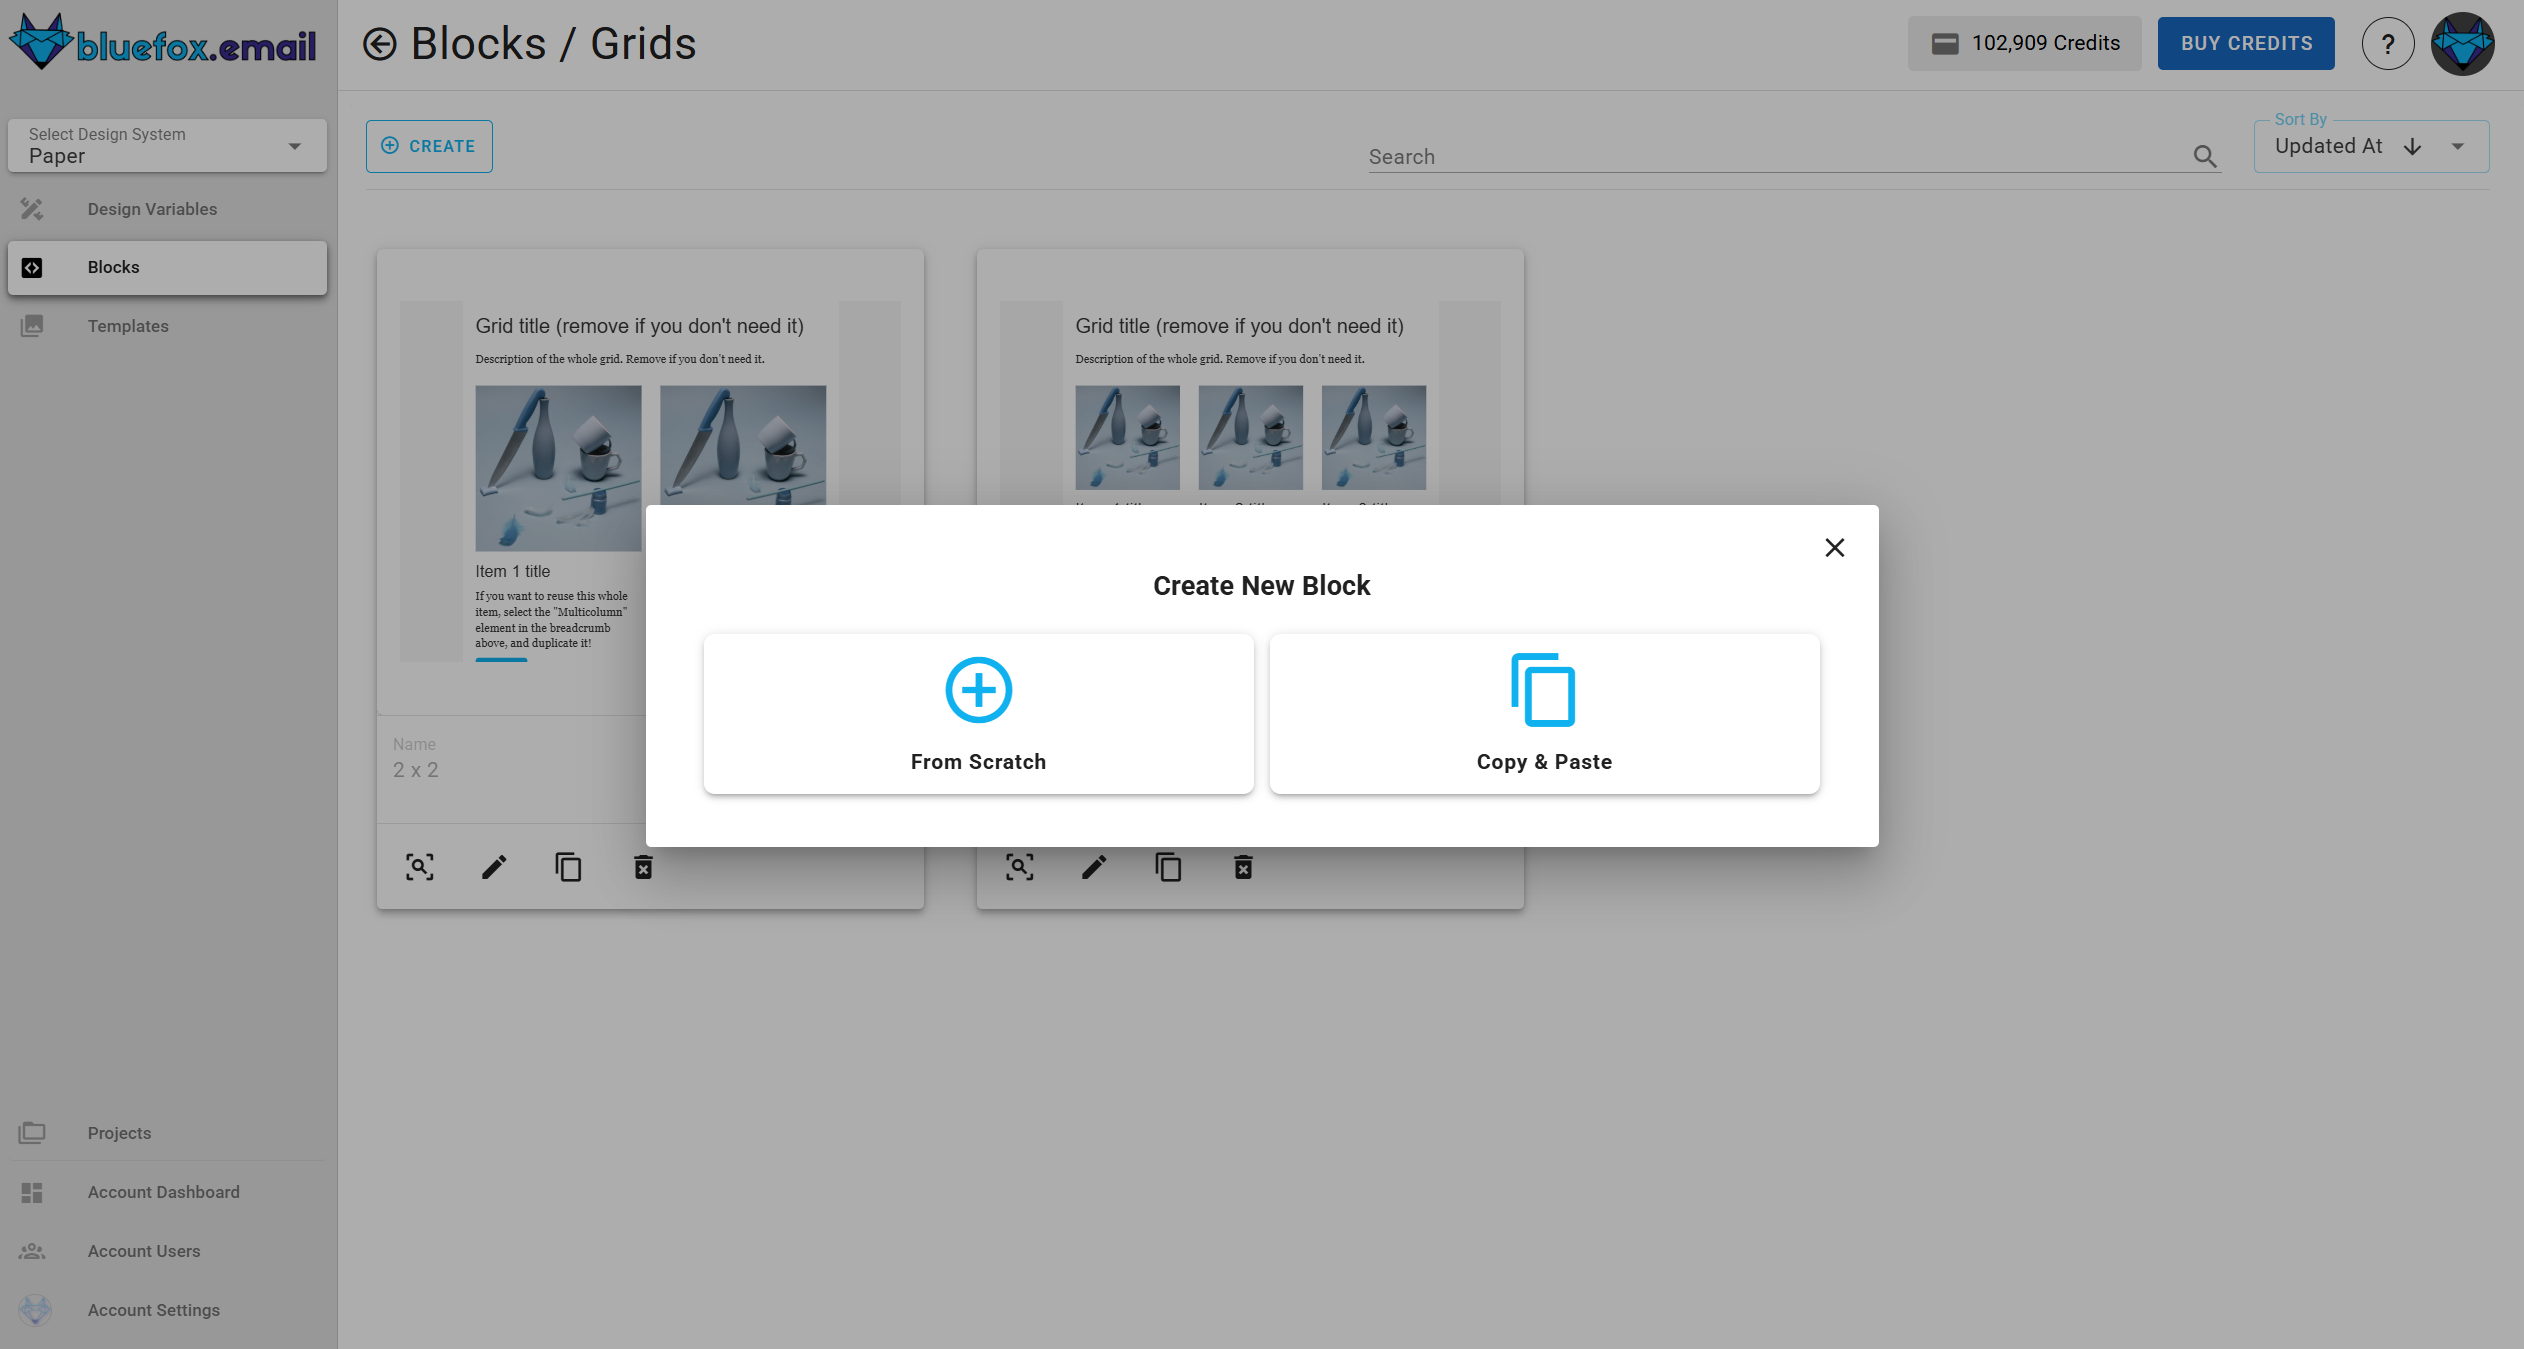Expand Select Design System Paper dropdown
The height and width of the screenshot is (1349, 2524).
click(x=167, y=146)
